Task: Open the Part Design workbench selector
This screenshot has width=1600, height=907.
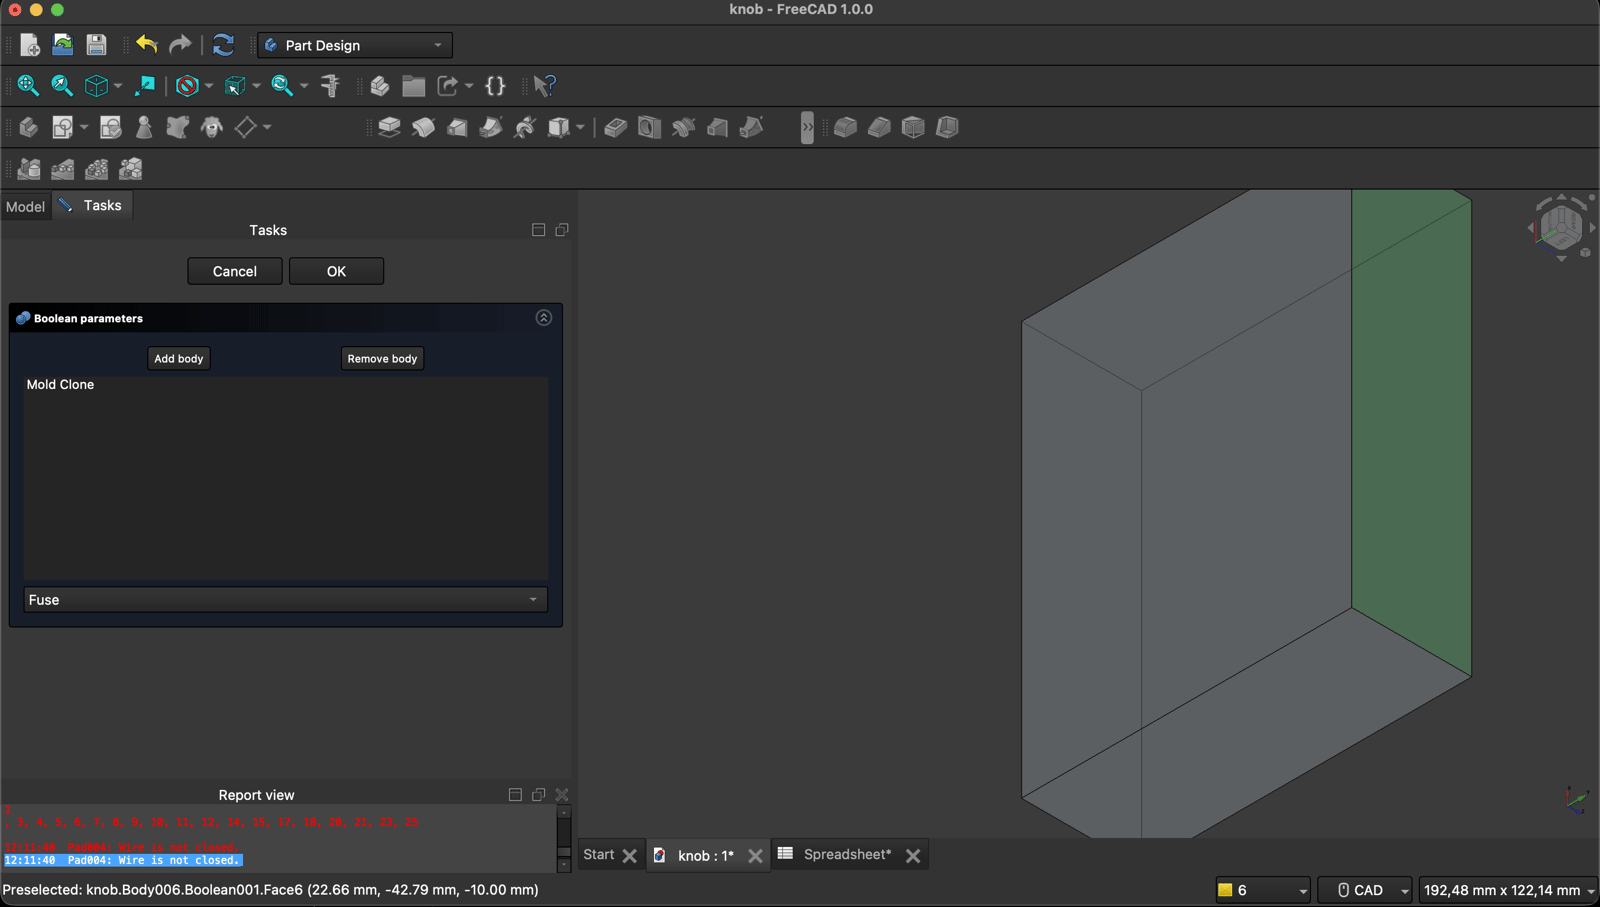Action: 355,45
